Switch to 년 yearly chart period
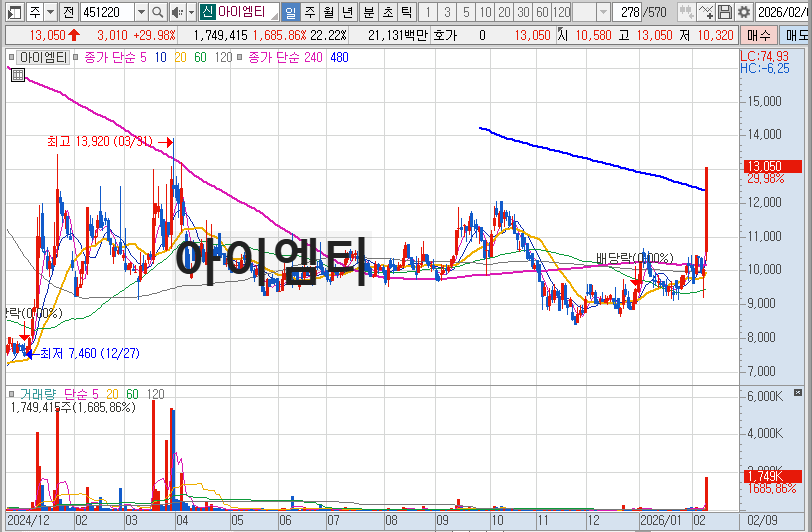Viewport: 812px width, 532px height. [347, 11]
